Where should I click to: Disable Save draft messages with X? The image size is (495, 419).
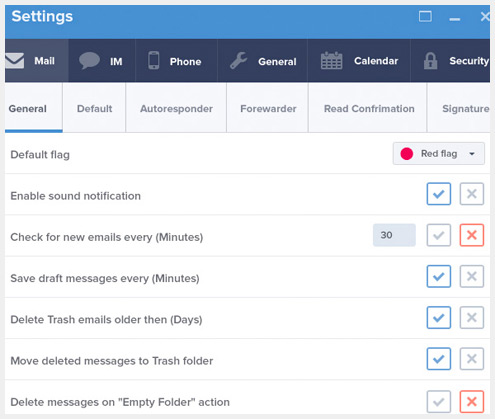point(472,276)
